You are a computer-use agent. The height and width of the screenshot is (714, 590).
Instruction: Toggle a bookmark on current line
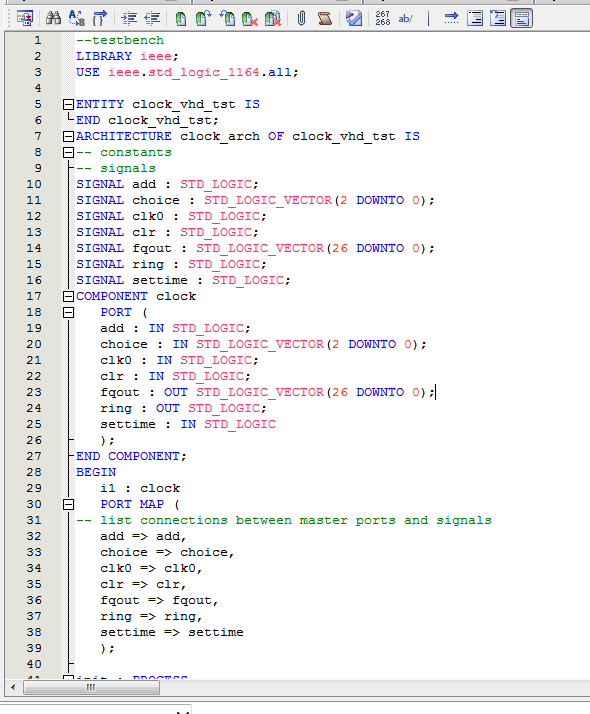click(x=180, y=18)
